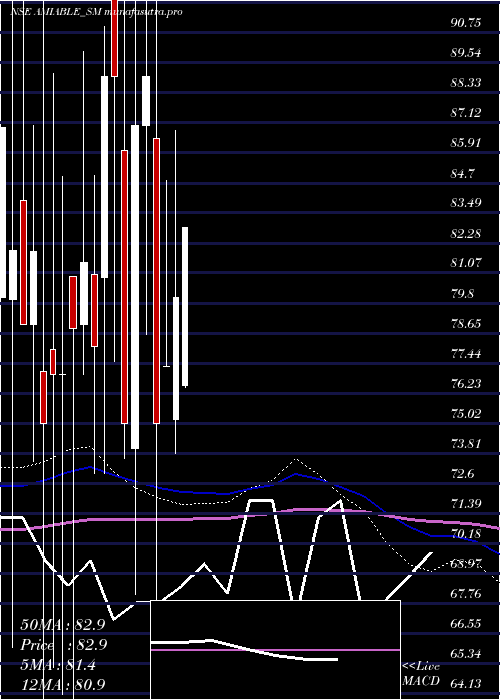Click the 88.33 price axis label
The width and height of the screenshot is (500, 700).
coord(466,83)
